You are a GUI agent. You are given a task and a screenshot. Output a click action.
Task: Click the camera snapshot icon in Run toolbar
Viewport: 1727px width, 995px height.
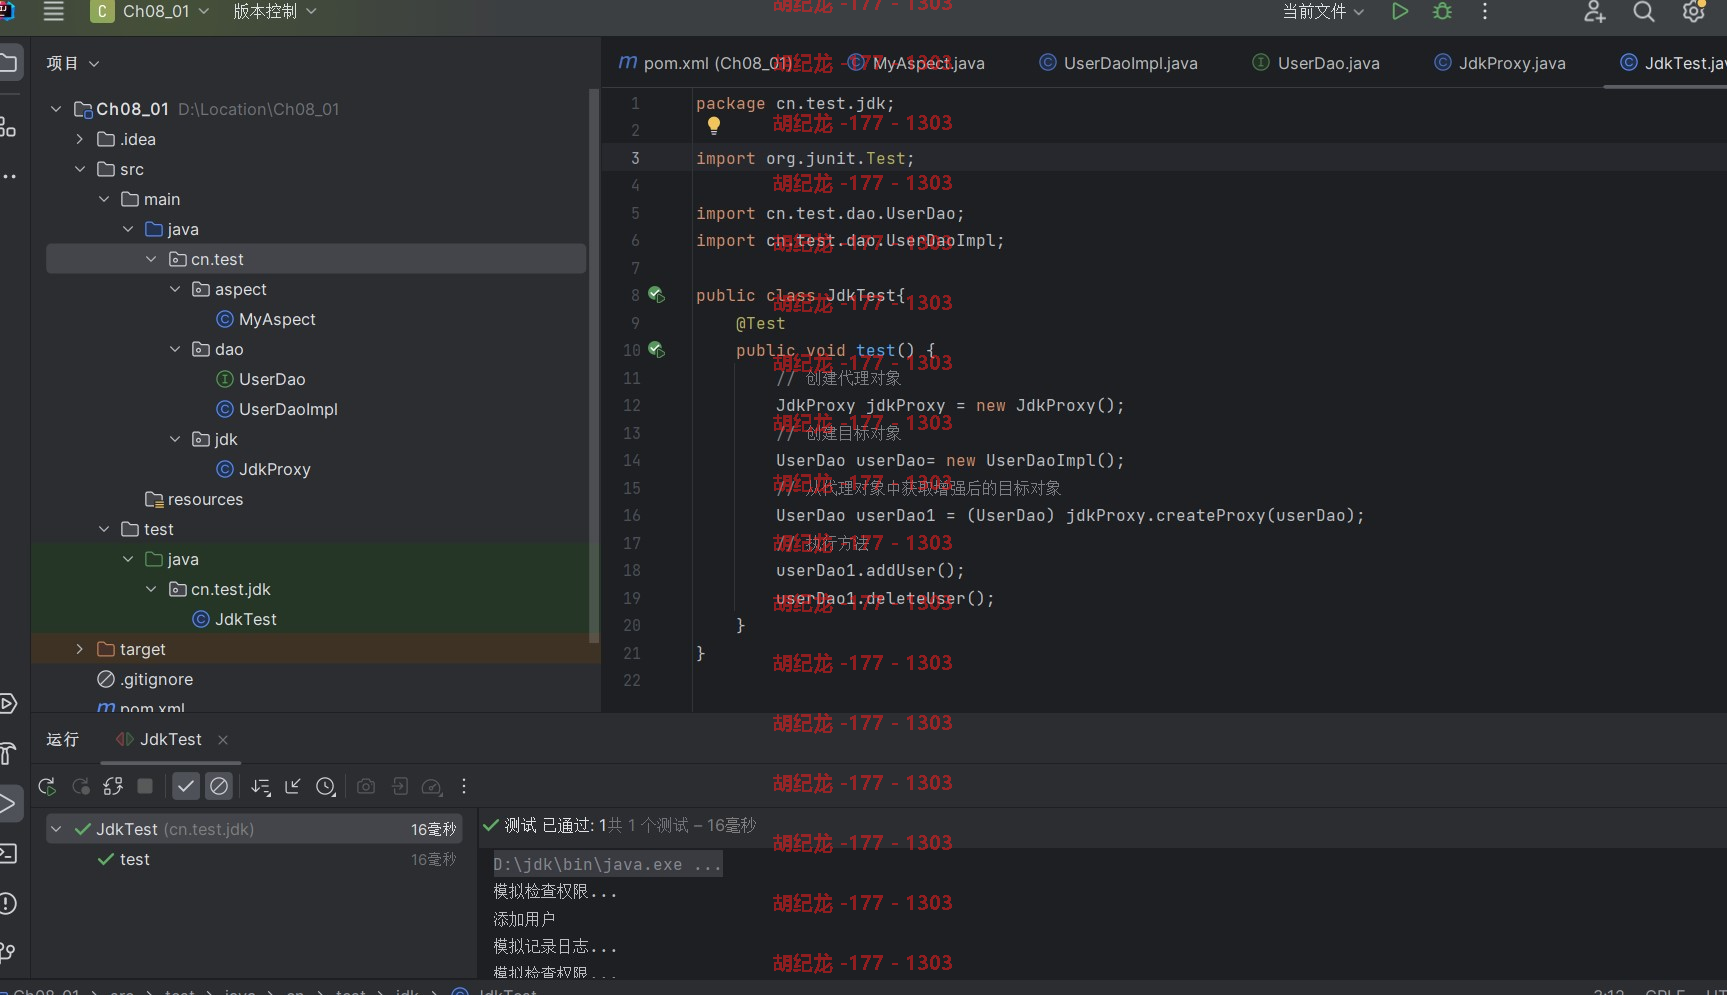tap(366, 786)
